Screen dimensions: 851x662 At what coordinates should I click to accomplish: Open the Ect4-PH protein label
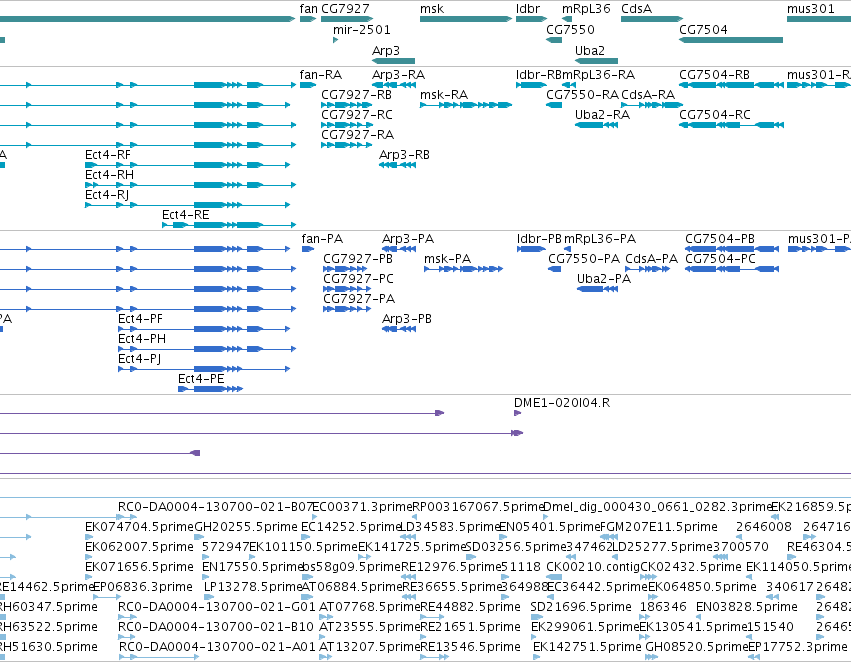click(142, 339)
